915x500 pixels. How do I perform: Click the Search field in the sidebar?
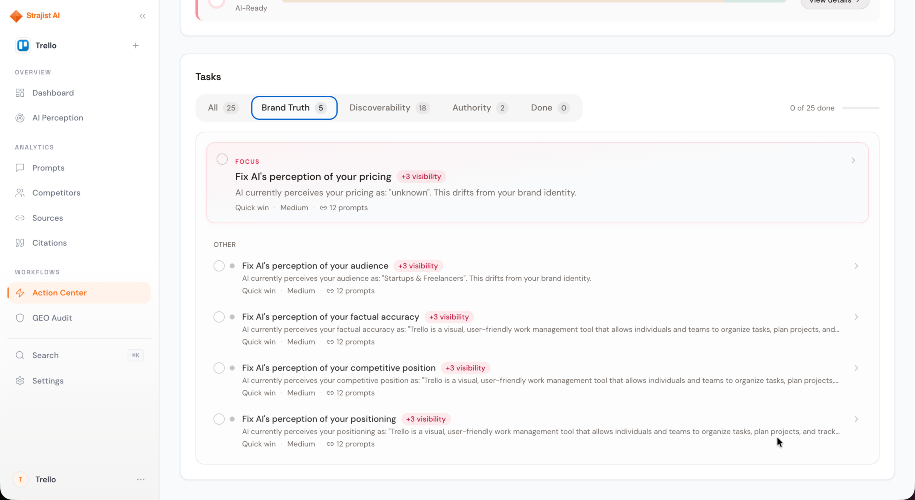[x=79, y=355]
